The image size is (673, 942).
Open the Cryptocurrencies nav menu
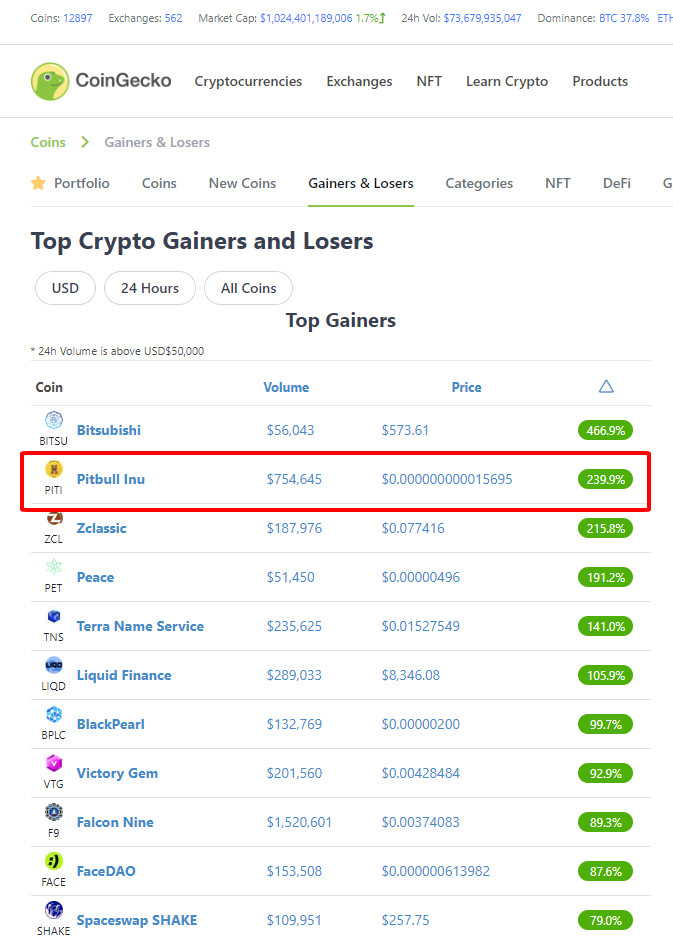point(248,82)
